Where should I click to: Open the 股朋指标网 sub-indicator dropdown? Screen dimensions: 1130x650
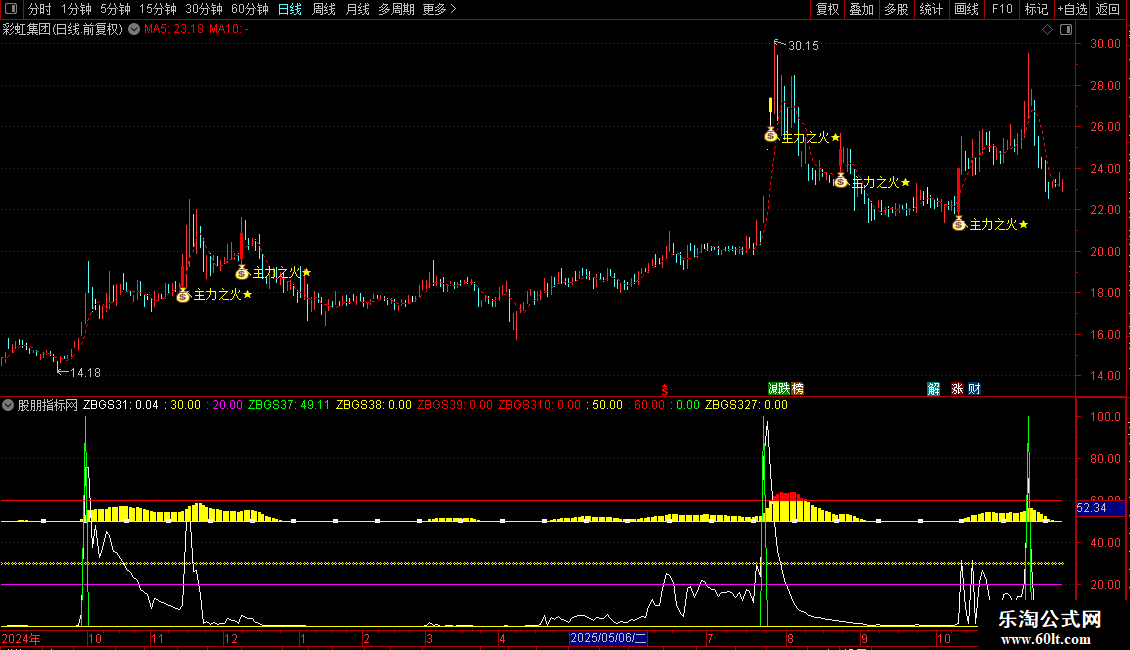tap(8, 405)
